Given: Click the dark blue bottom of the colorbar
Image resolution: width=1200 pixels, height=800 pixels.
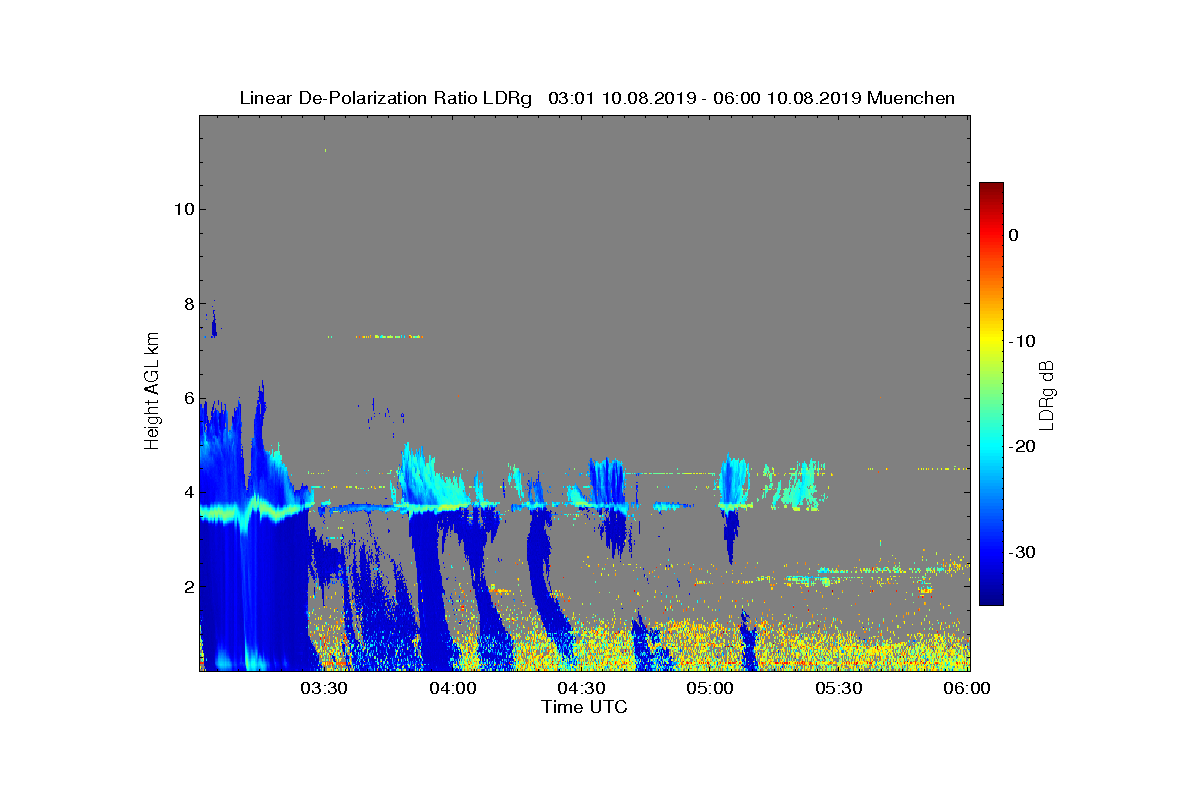Looking at the screenshot, I should click(x=991, y=597).
